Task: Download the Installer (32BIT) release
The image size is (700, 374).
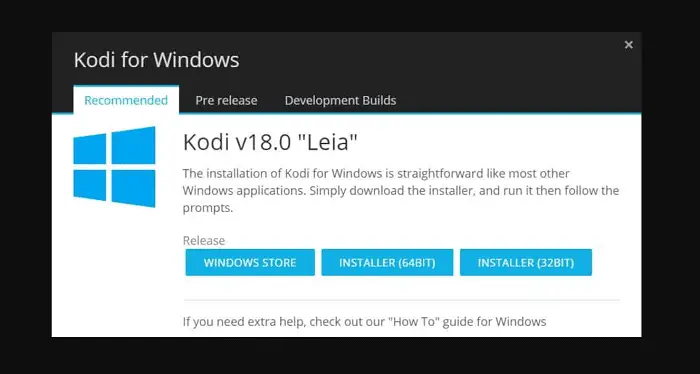Action: pyautogui.click(x=526, y=262)
